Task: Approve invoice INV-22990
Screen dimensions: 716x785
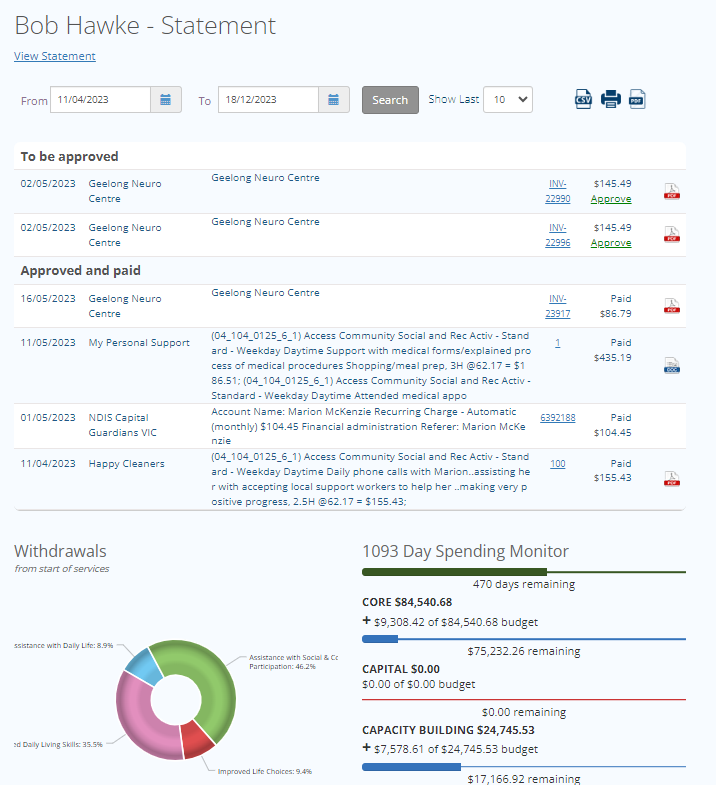Action: [610, 199]
